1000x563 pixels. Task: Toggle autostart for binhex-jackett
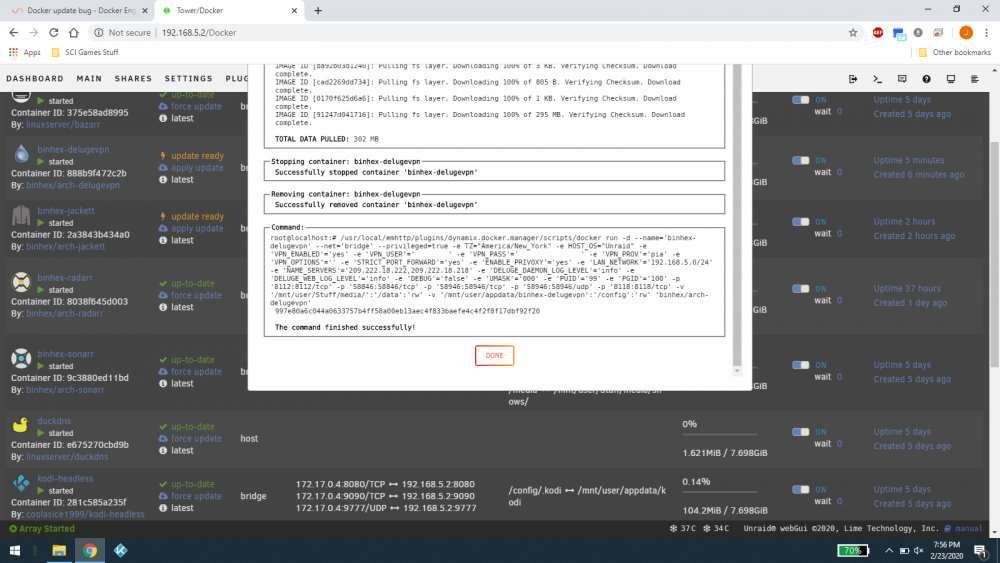point(800,222)
